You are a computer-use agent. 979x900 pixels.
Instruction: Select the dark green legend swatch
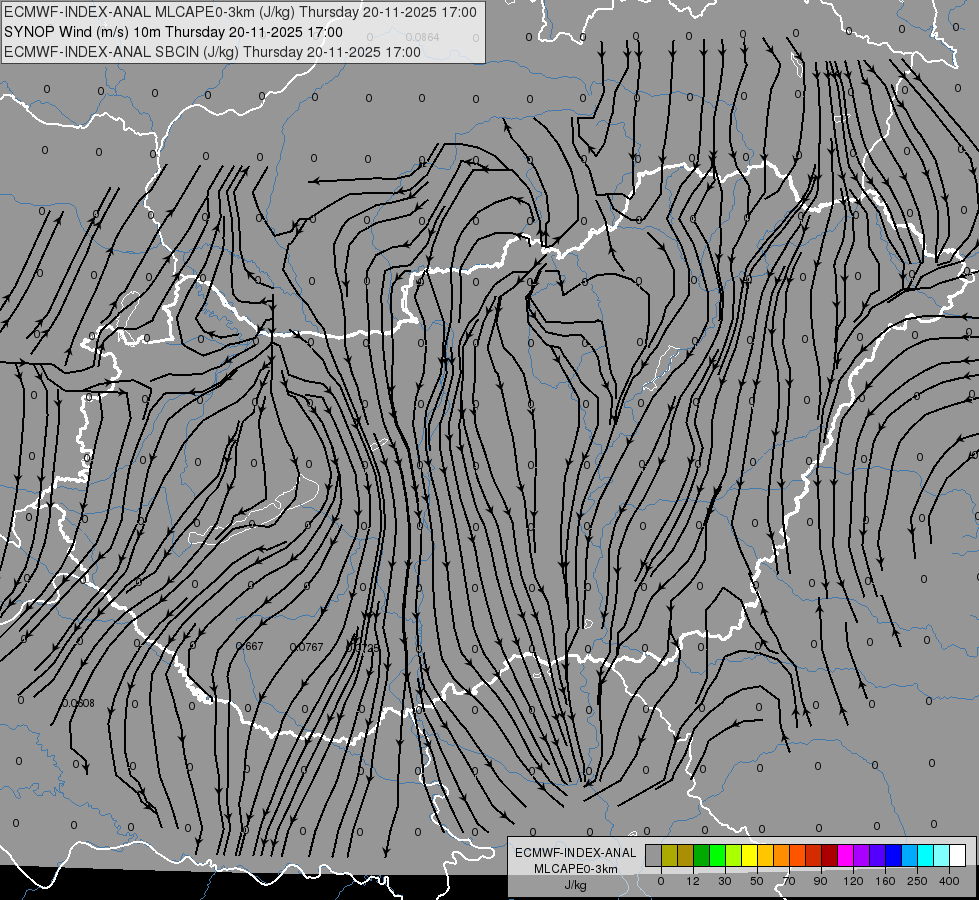coord(701,855)
